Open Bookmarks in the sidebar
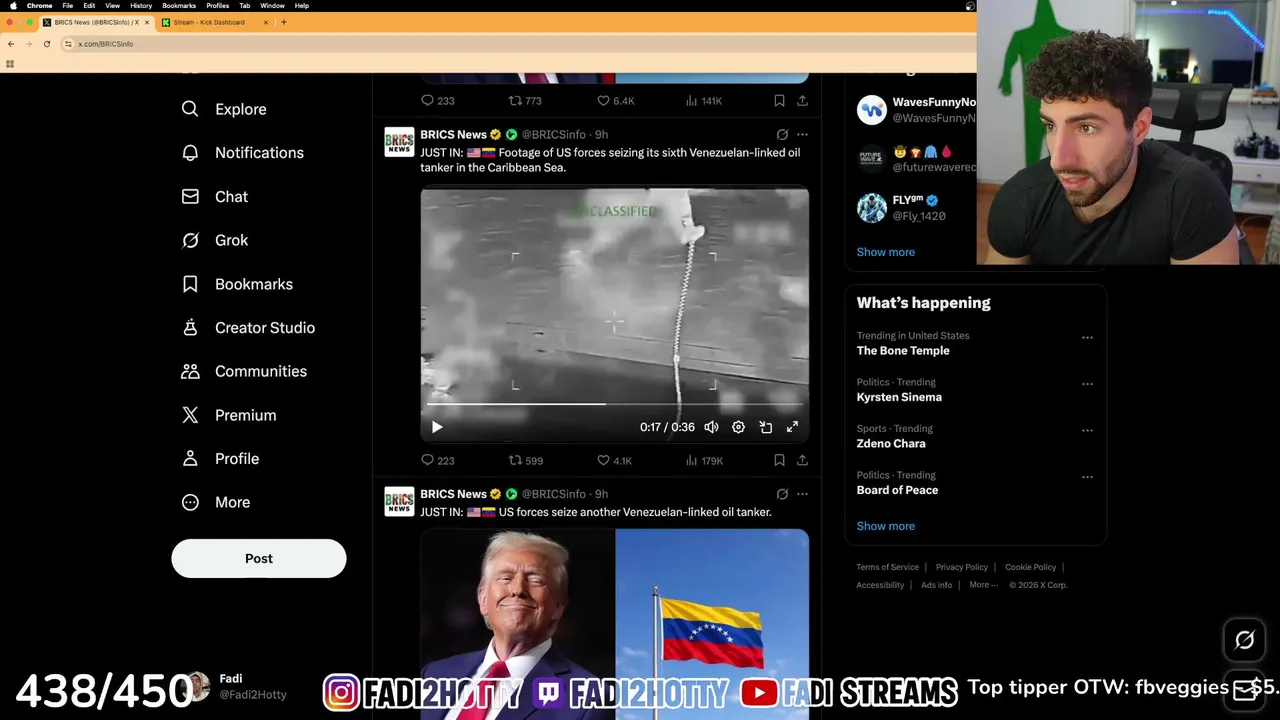Viewport: 1280px width, 720px height. coord(237,284)
